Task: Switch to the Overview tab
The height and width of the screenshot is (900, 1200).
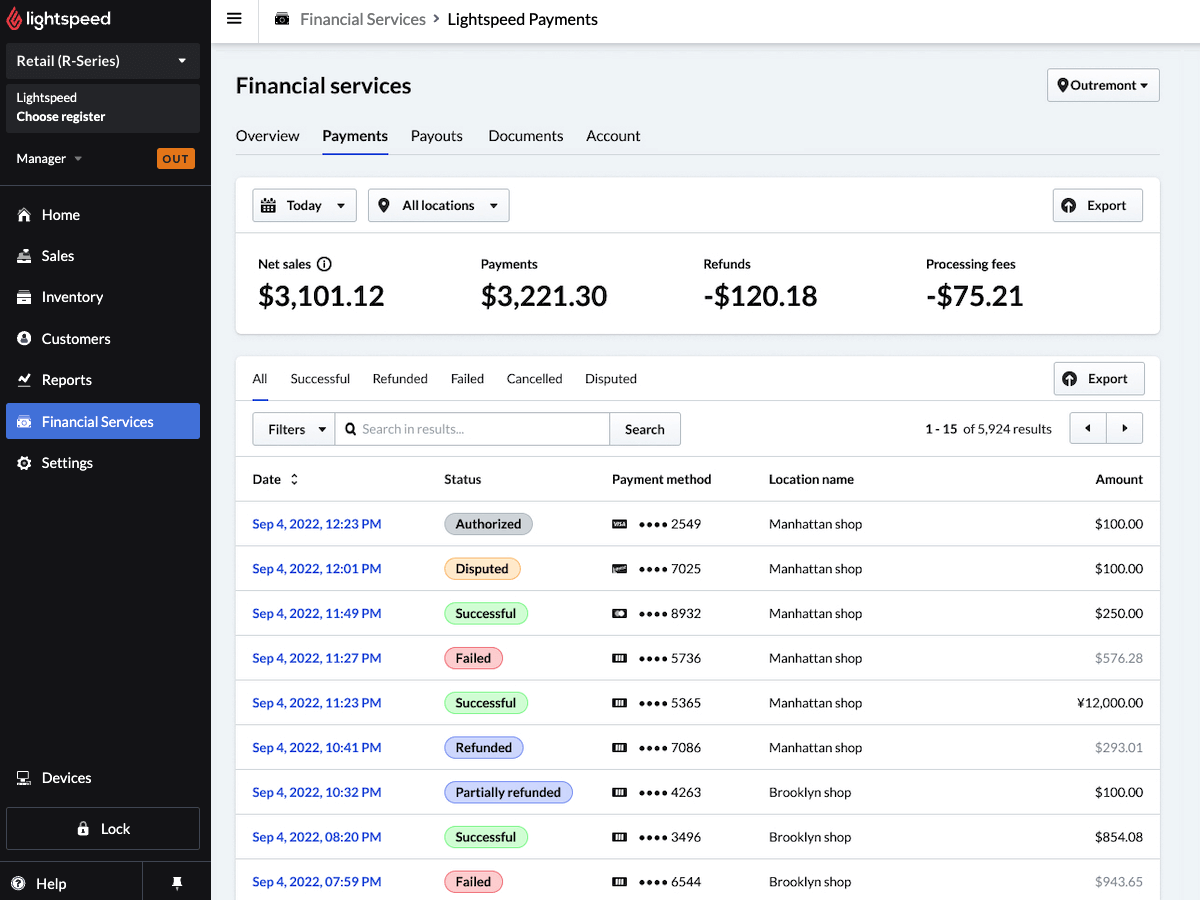Action: click(x=267, y=136)
